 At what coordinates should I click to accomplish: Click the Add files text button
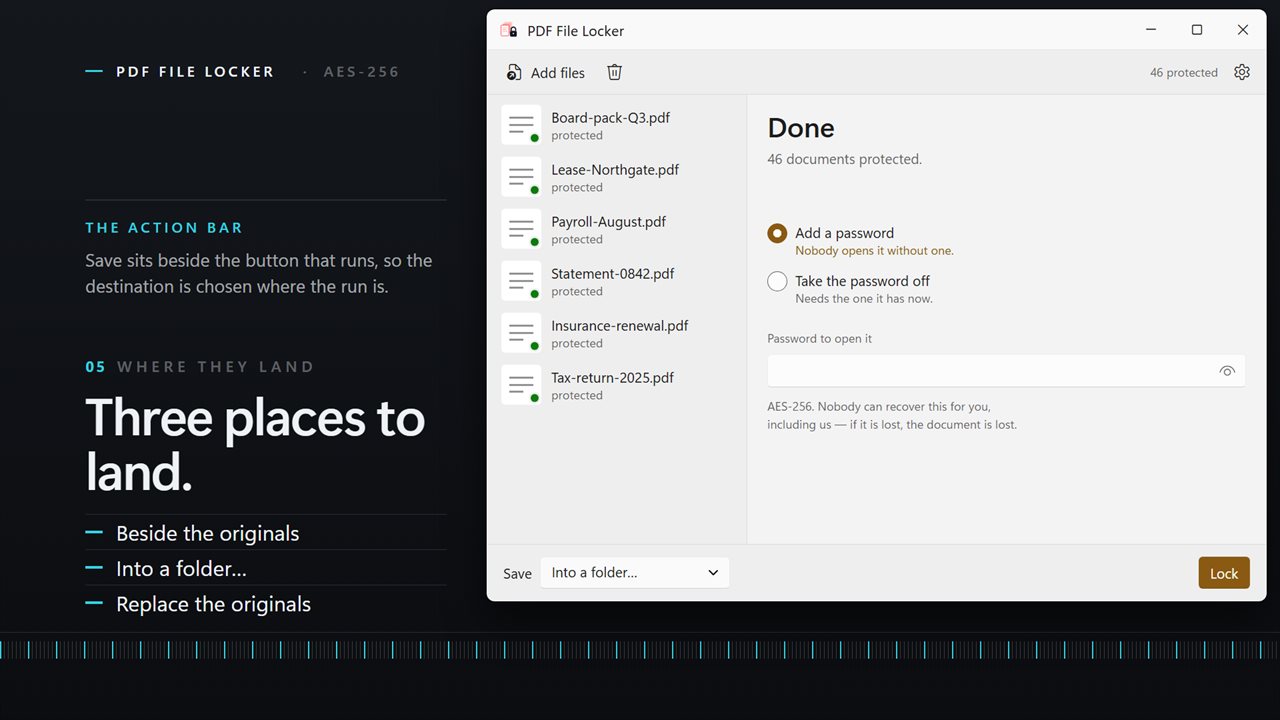pyautogui.click(x=558, y=73)
